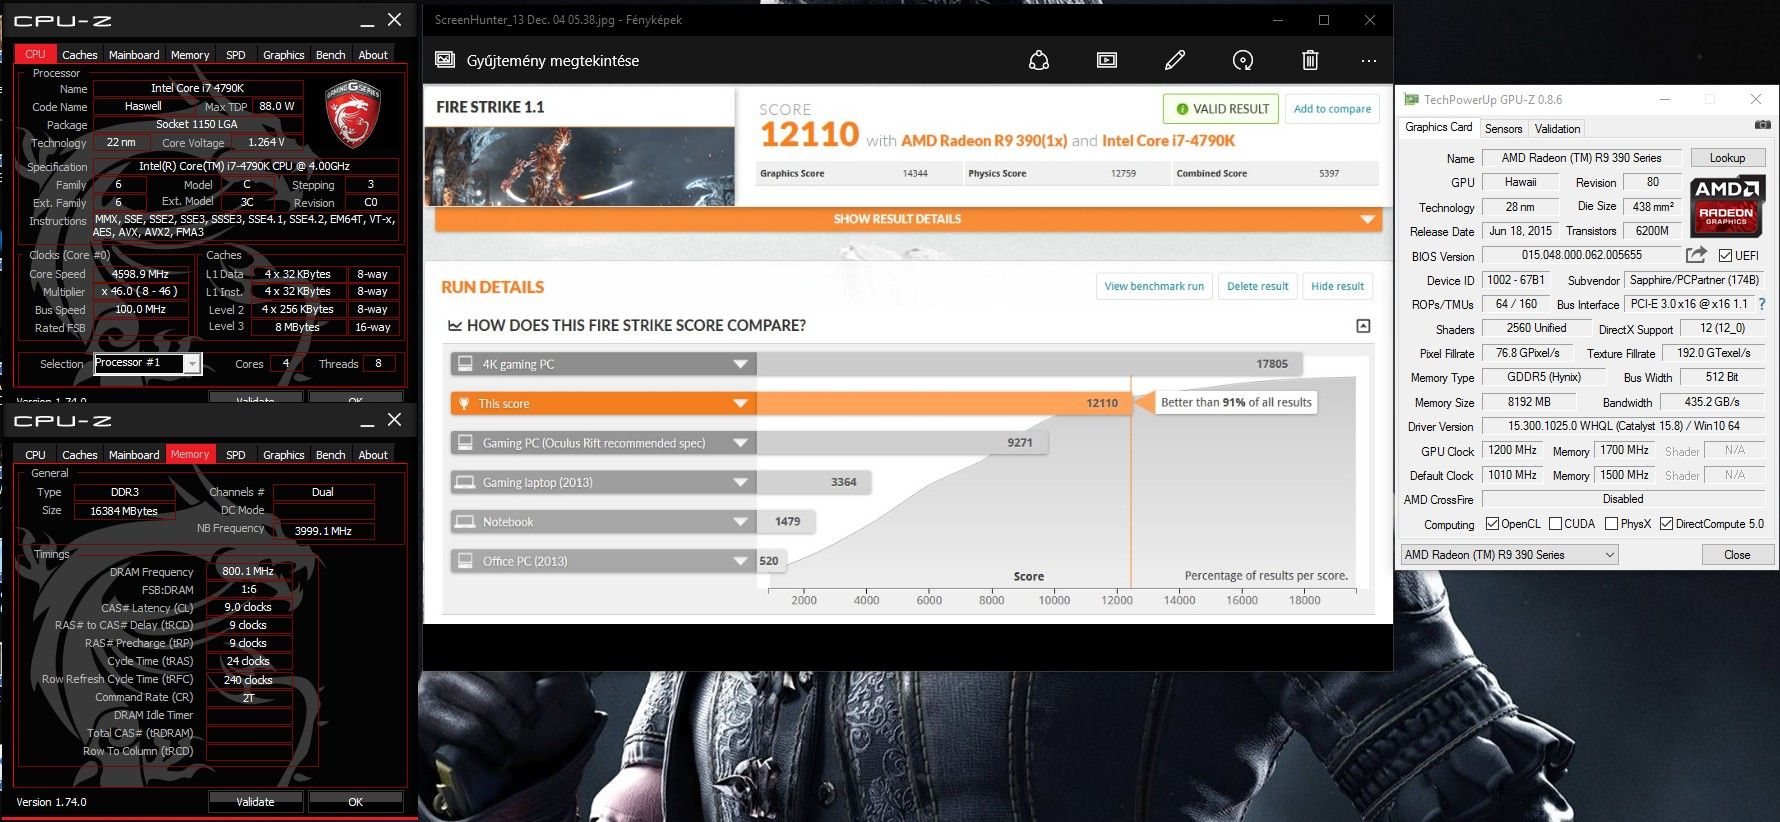Image resolution: width=1780 pixels, height=822 pixels.
Task: Click the Bus Interface question mark icon
Action: point(1762,304)
